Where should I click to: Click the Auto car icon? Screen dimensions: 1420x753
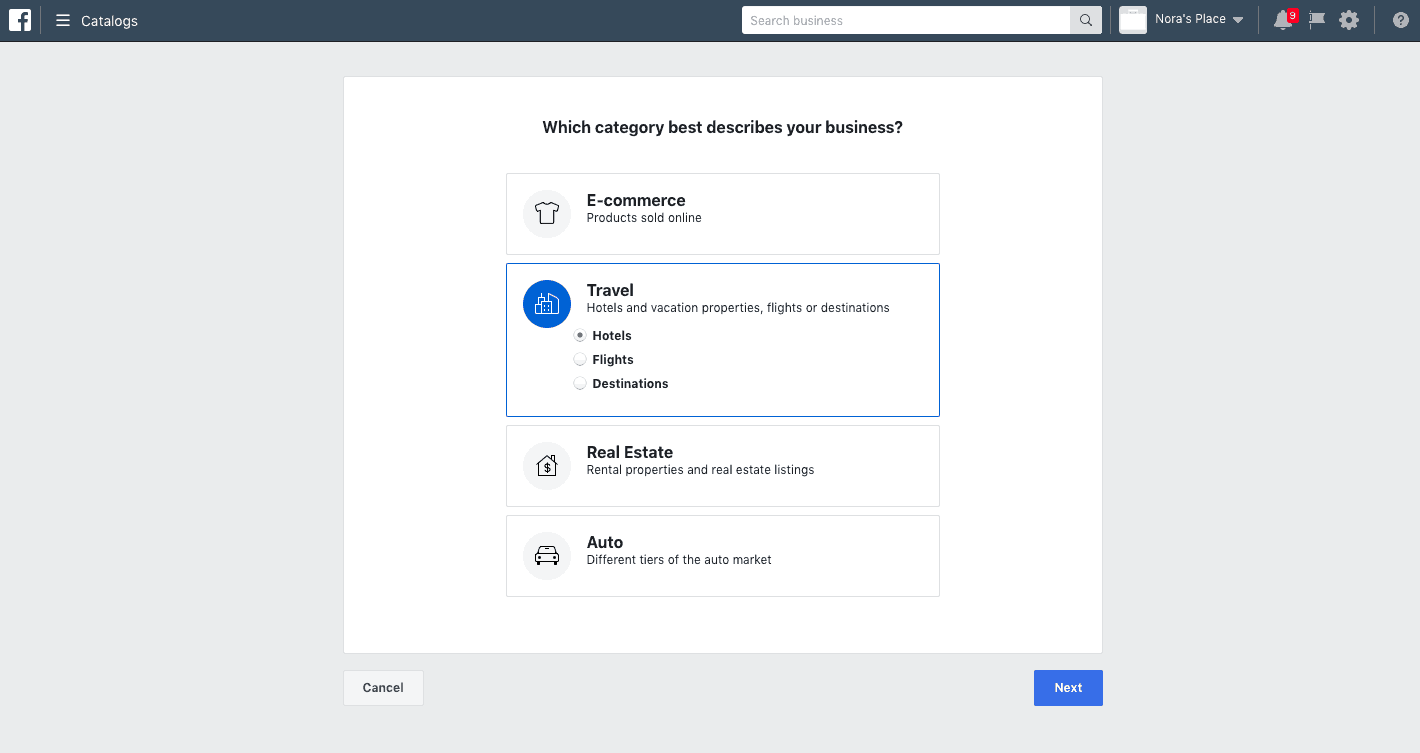pos(547,555)
